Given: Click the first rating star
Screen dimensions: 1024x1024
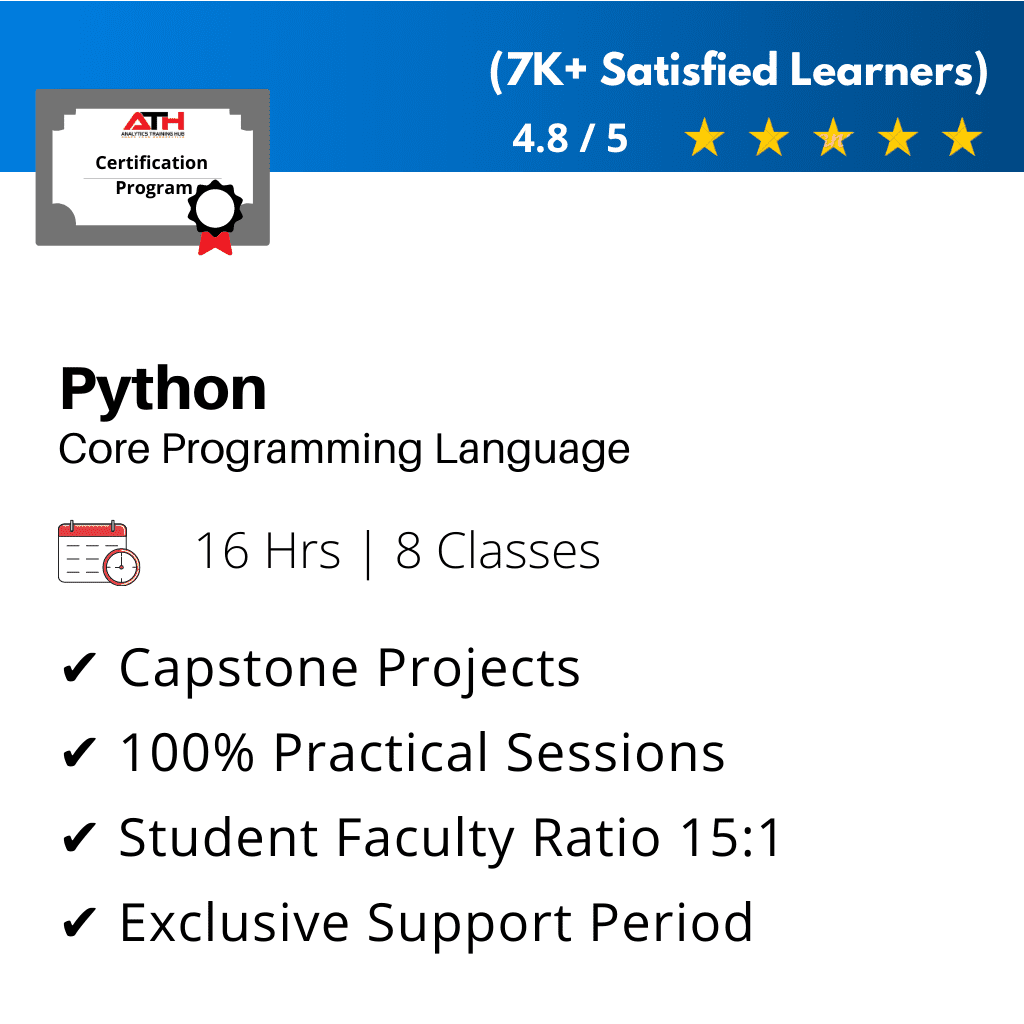Looking at the screenshot, I should click(x=705, y=138).
